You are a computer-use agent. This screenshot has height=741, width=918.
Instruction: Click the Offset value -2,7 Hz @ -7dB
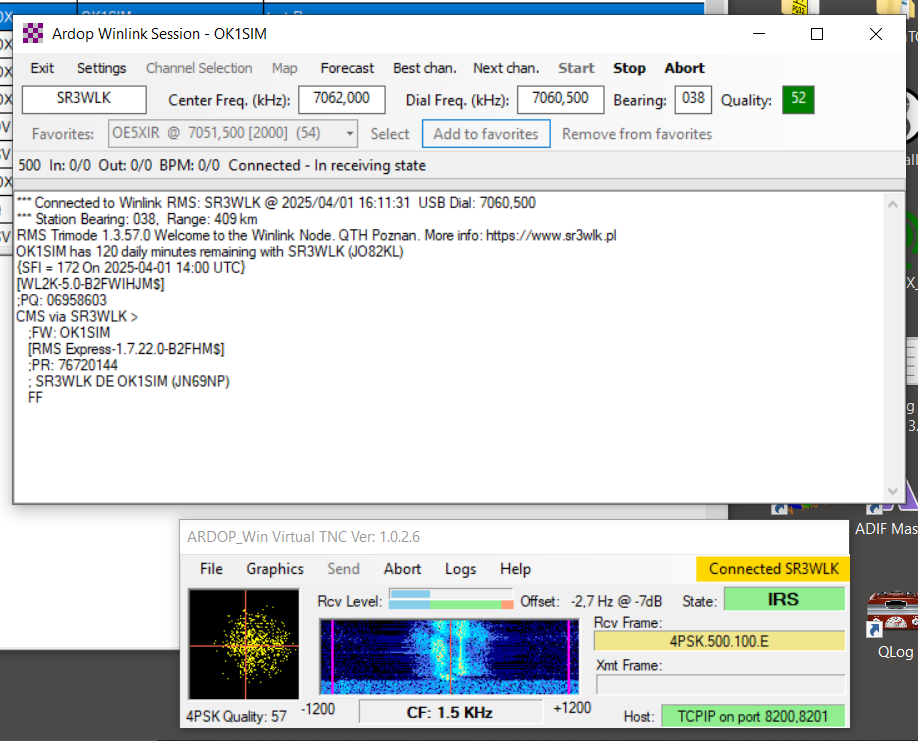(616, 601)
